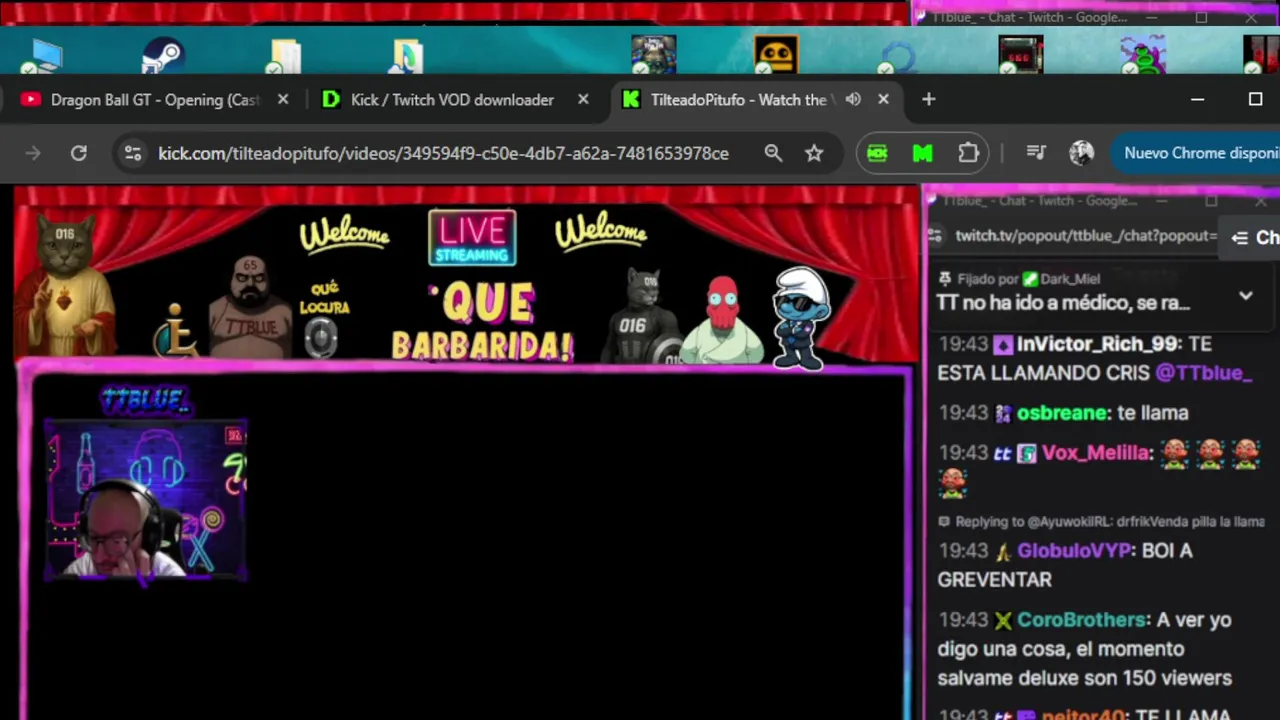Open the yellow folder desktop icon
The image size is (1280, 720).
tap(285, 57)
